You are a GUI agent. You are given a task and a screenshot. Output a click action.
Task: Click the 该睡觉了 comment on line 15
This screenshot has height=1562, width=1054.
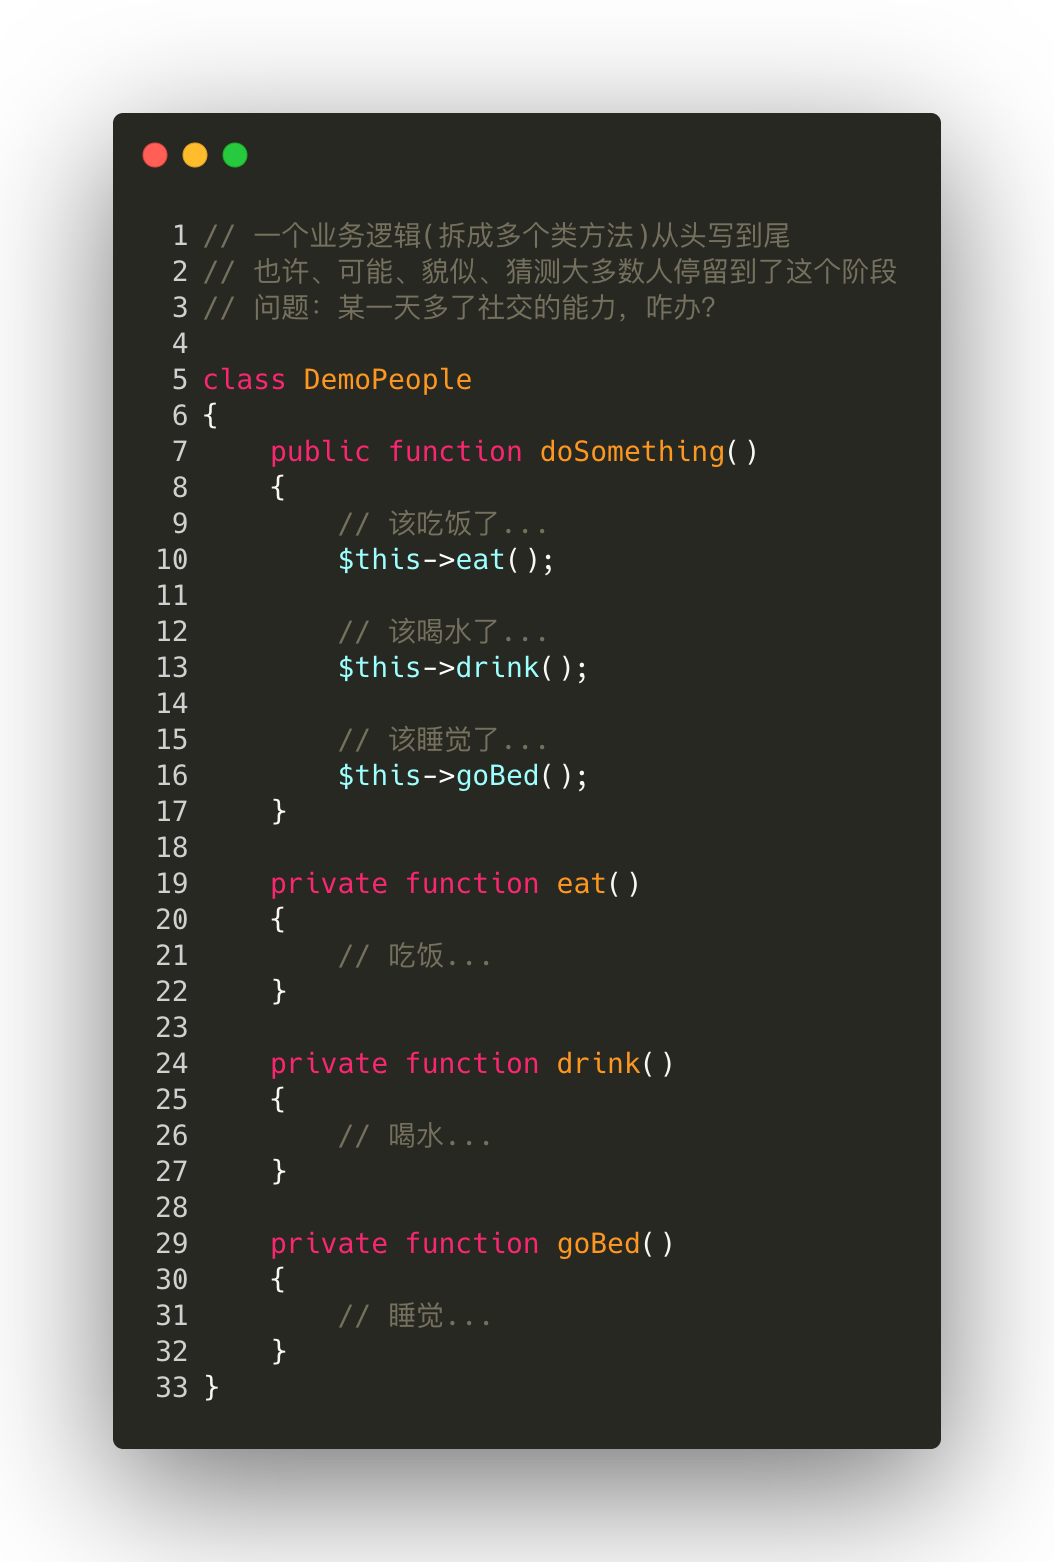click(x=443, y=740)
